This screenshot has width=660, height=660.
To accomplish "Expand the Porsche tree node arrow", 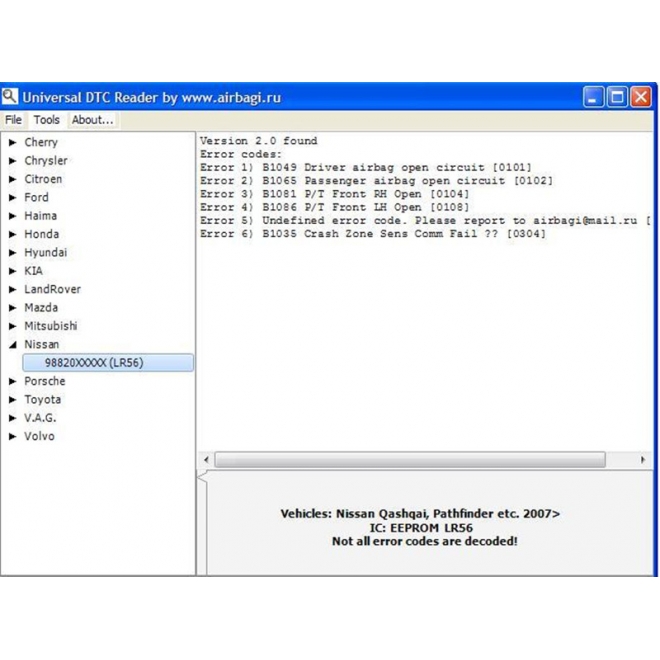I will [x=13, y=381].
